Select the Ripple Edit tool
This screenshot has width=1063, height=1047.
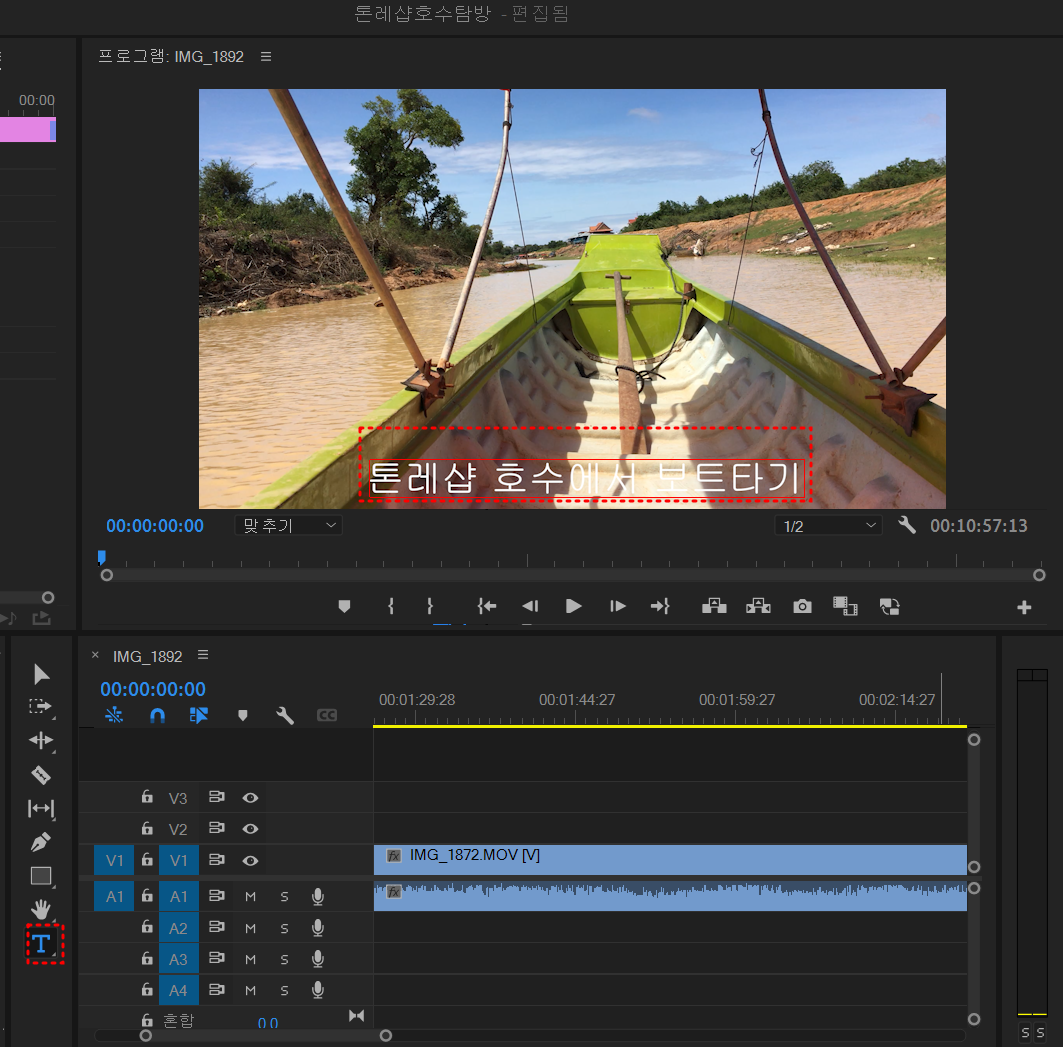(41, 740)
